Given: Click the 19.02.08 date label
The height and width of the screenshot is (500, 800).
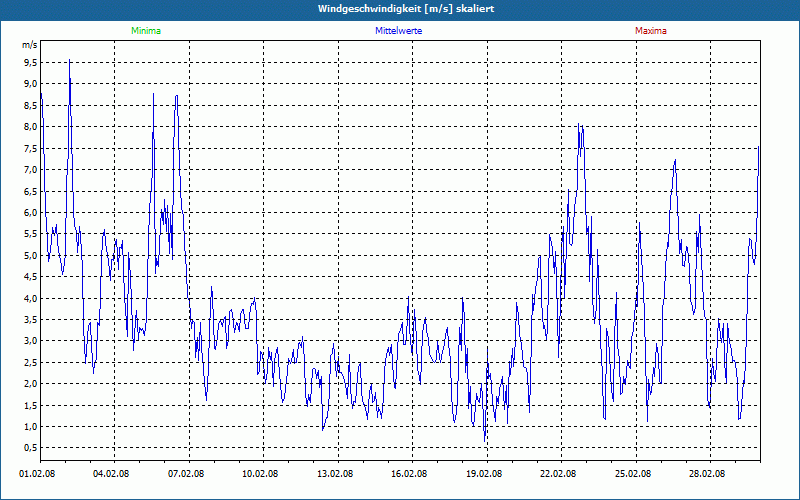Looking at the screenshot, I should 484,473.
